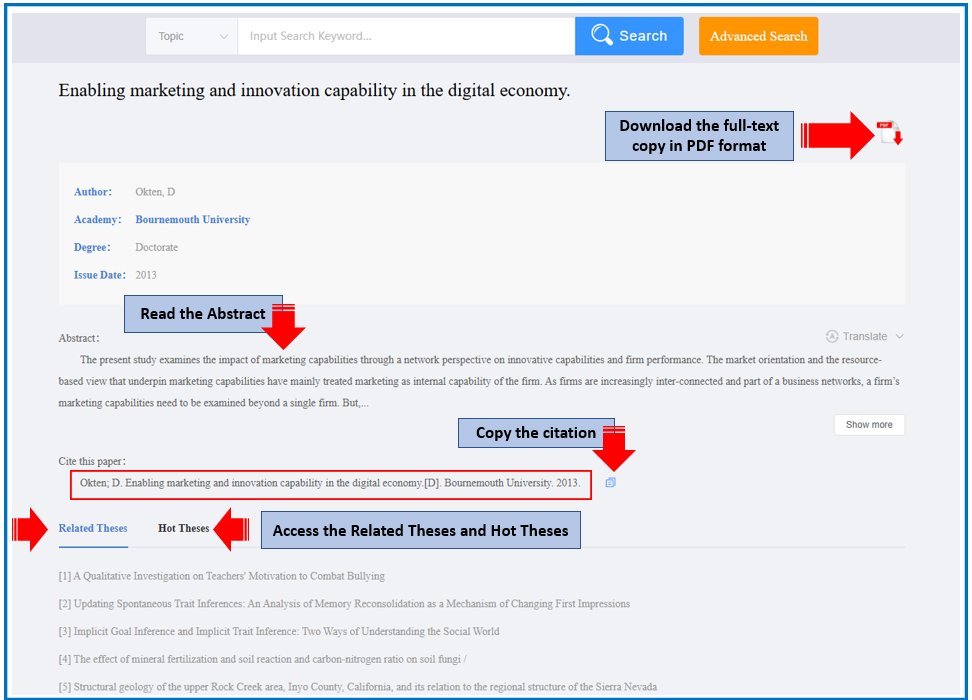Open thesis on Structural geology of Rock Creek
Viewport: 972px width, 700px height.
(358, 686)
